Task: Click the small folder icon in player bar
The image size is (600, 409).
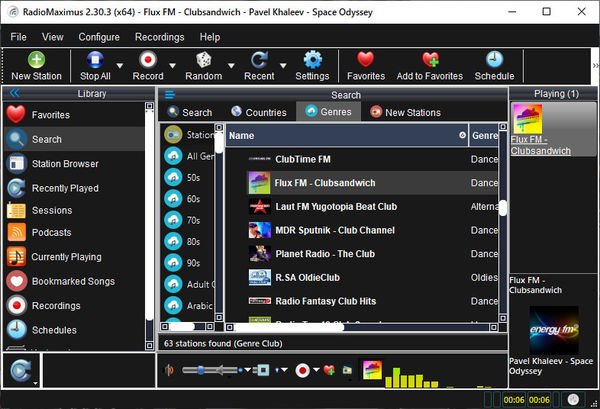Action: tap(347, 370)
